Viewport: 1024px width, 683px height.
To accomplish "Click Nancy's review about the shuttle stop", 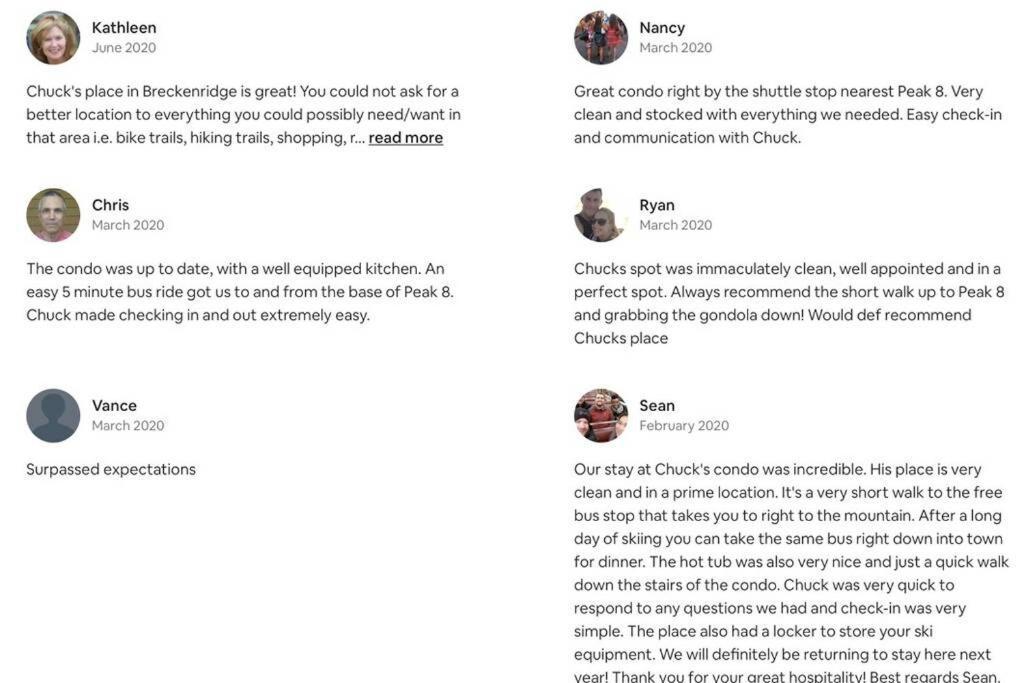I will coord(788,114).
